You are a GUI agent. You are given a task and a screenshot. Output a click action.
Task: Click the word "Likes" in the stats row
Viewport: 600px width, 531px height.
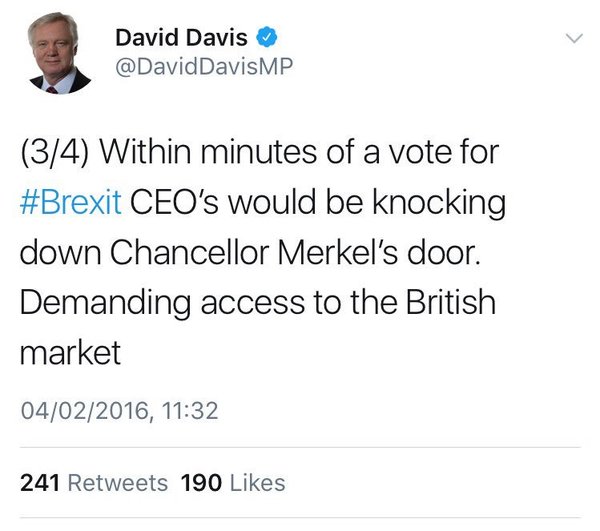257,482
